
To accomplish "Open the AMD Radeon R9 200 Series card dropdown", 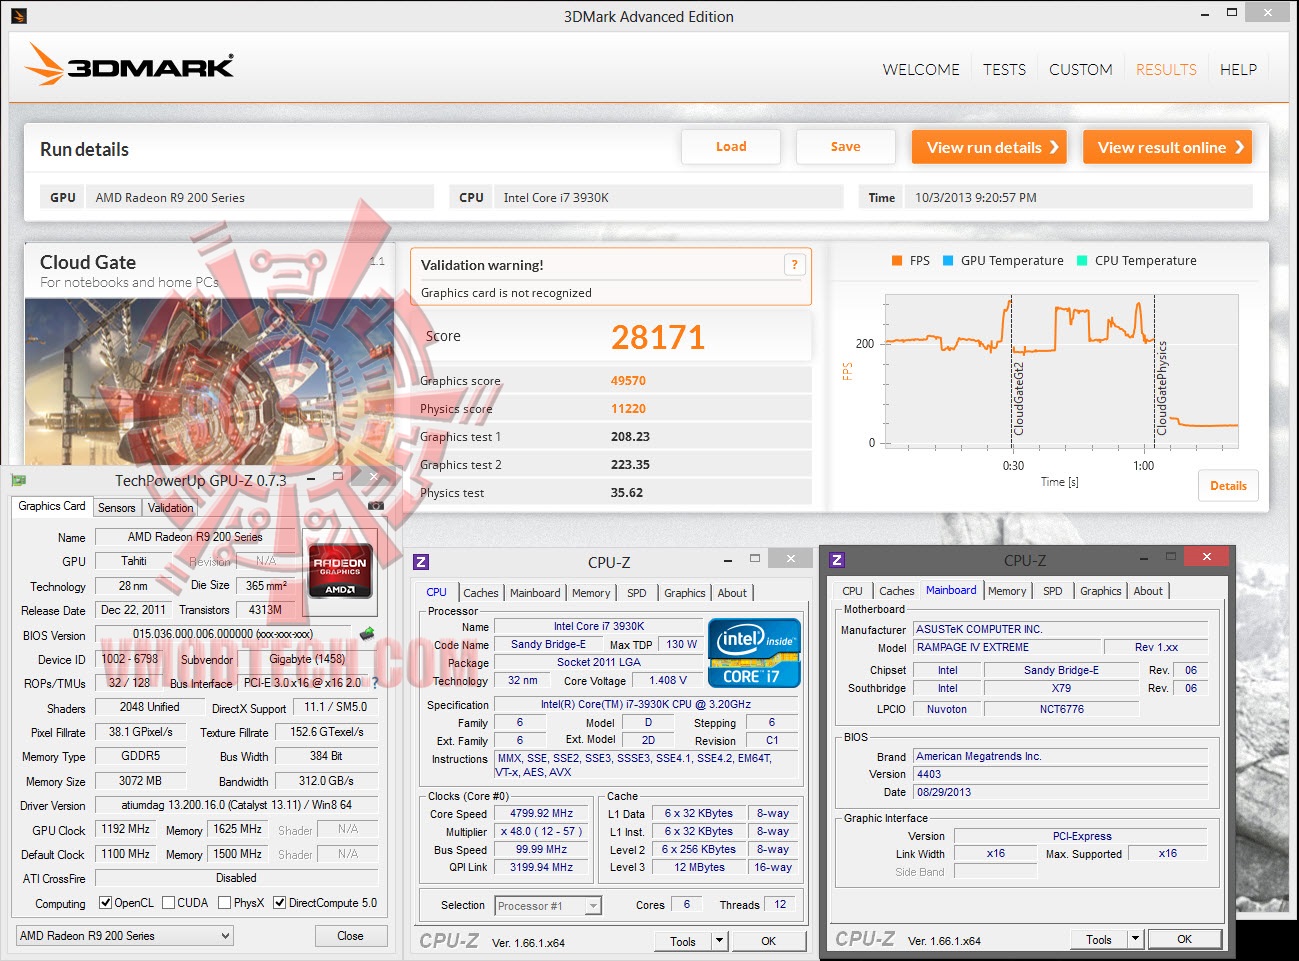I will pyautogui.click(x=125, y=936).
